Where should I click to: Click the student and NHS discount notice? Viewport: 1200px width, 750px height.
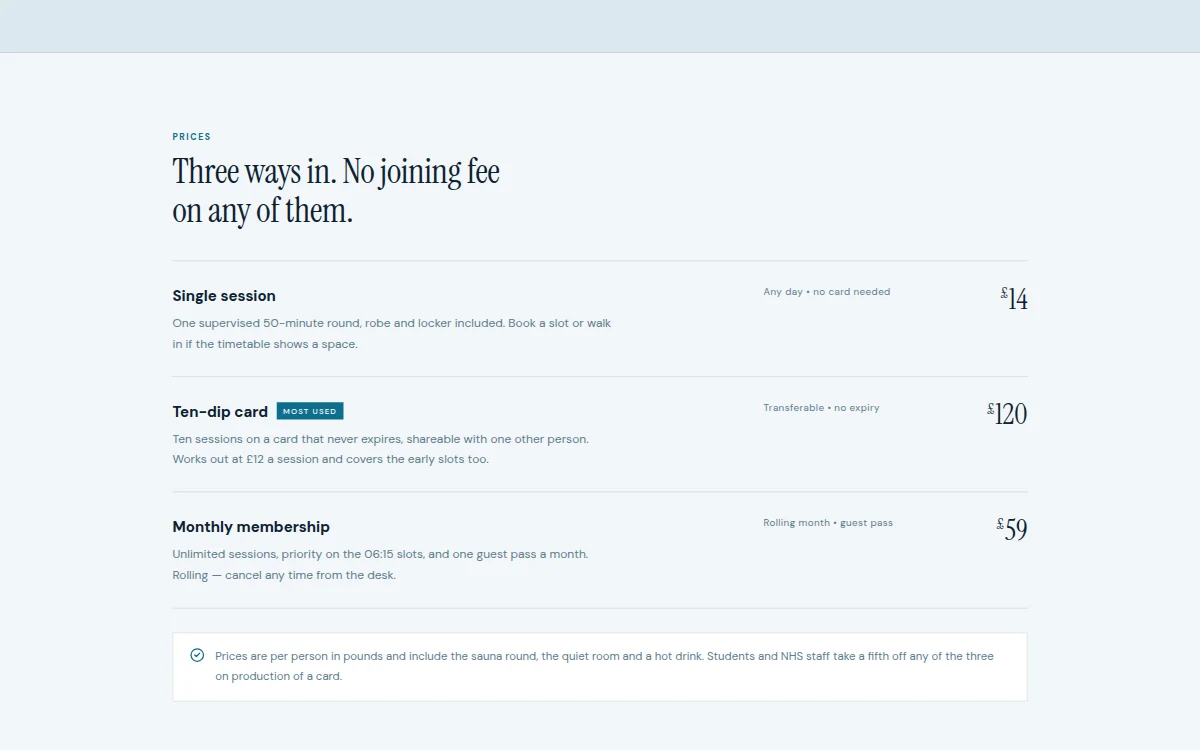[x=604, y=666]
